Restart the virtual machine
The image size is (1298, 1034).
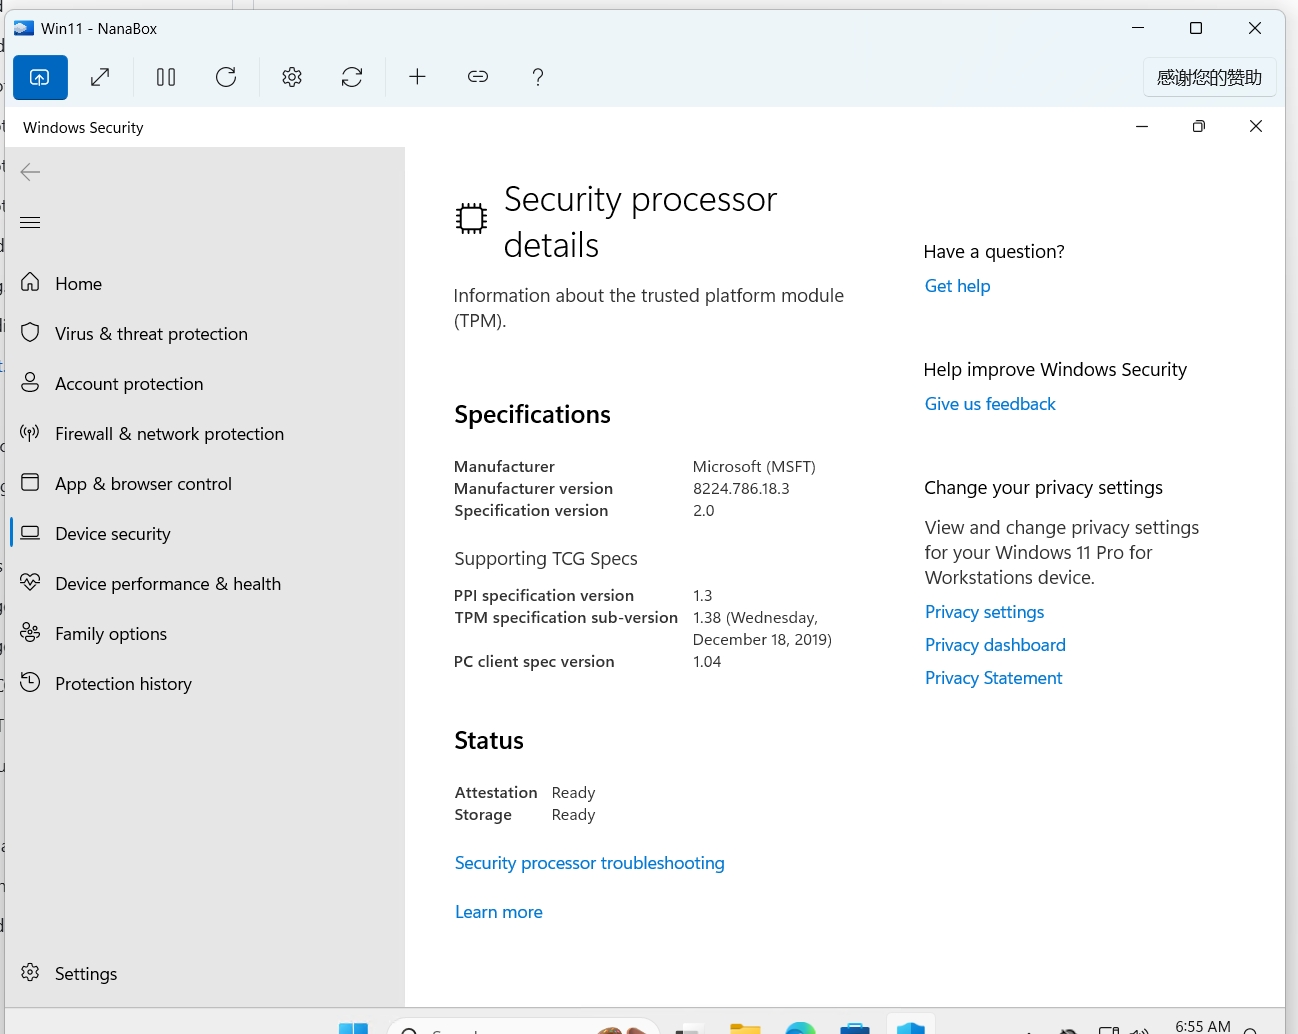(x=226, y=77)
